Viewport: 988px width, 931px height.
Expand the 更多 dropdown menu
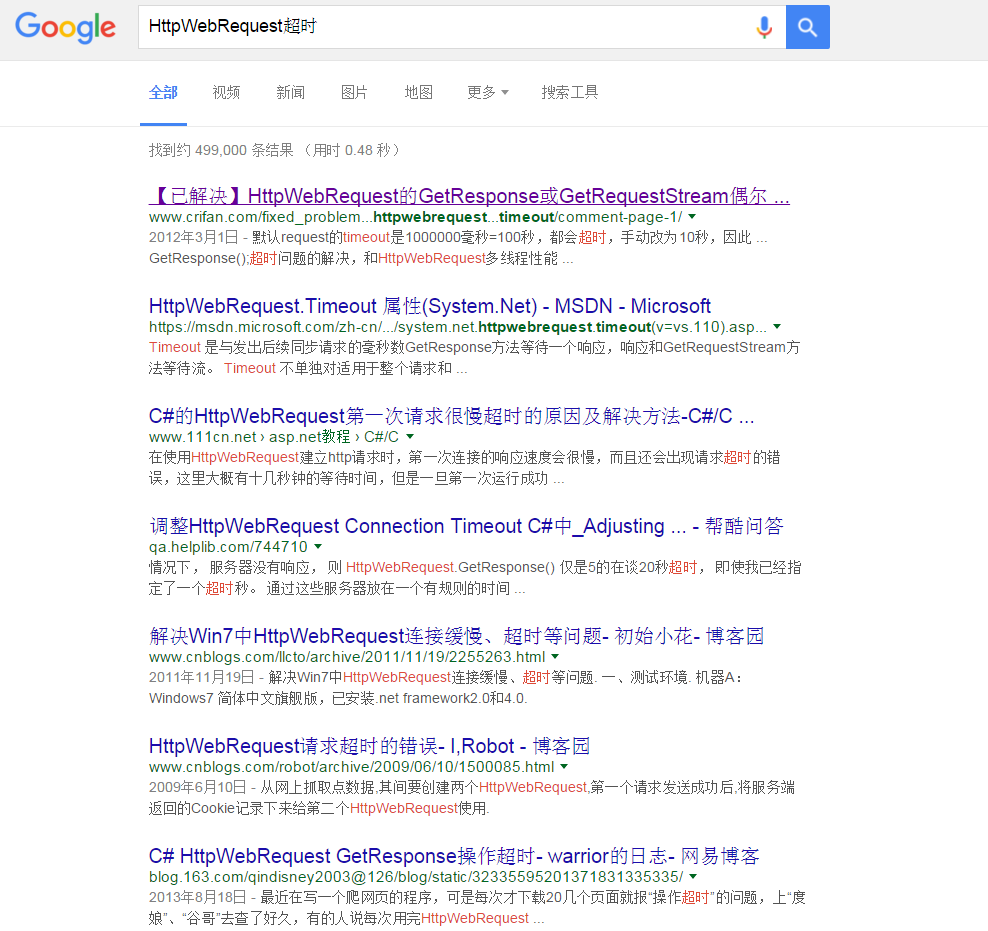487,93
